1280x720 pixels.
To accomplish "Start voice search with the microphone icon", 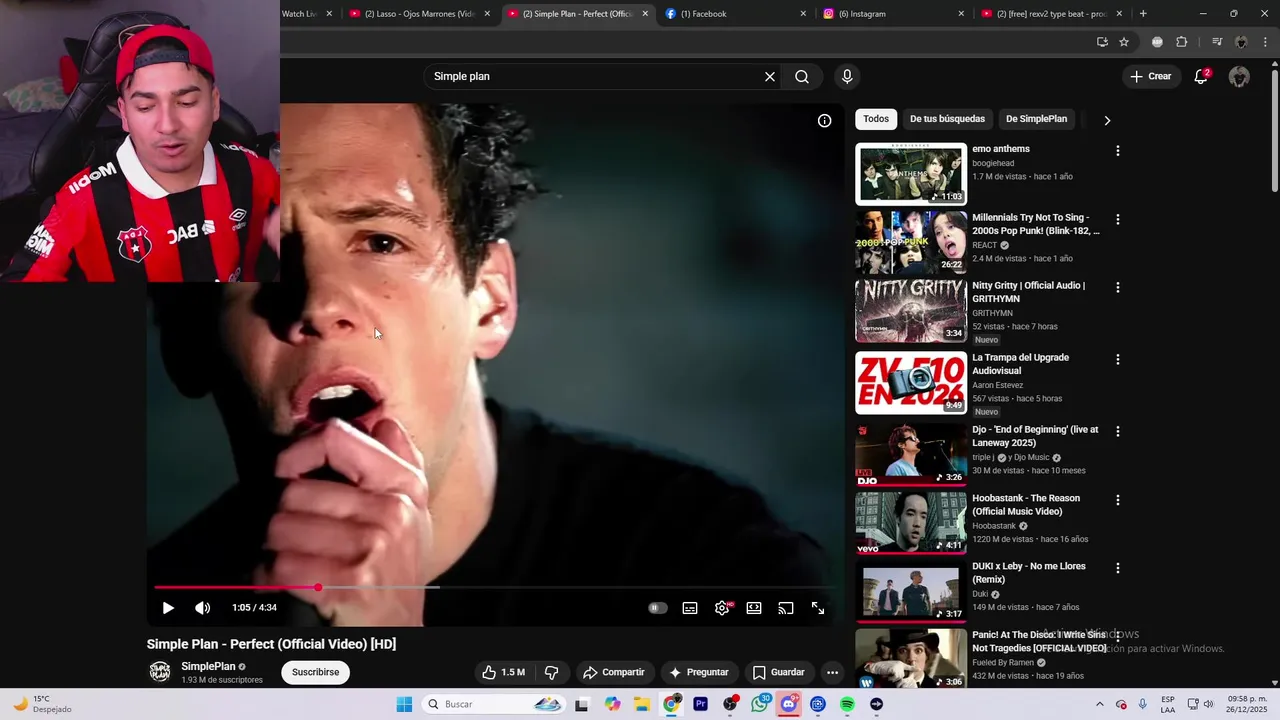I will 847,76.
